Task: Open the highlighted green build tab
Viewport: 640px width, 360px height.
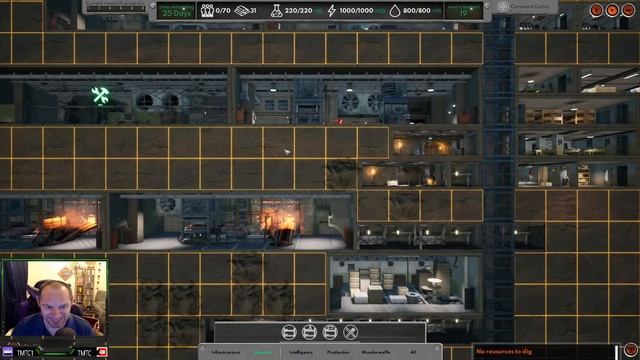Action: coord(263,352)
